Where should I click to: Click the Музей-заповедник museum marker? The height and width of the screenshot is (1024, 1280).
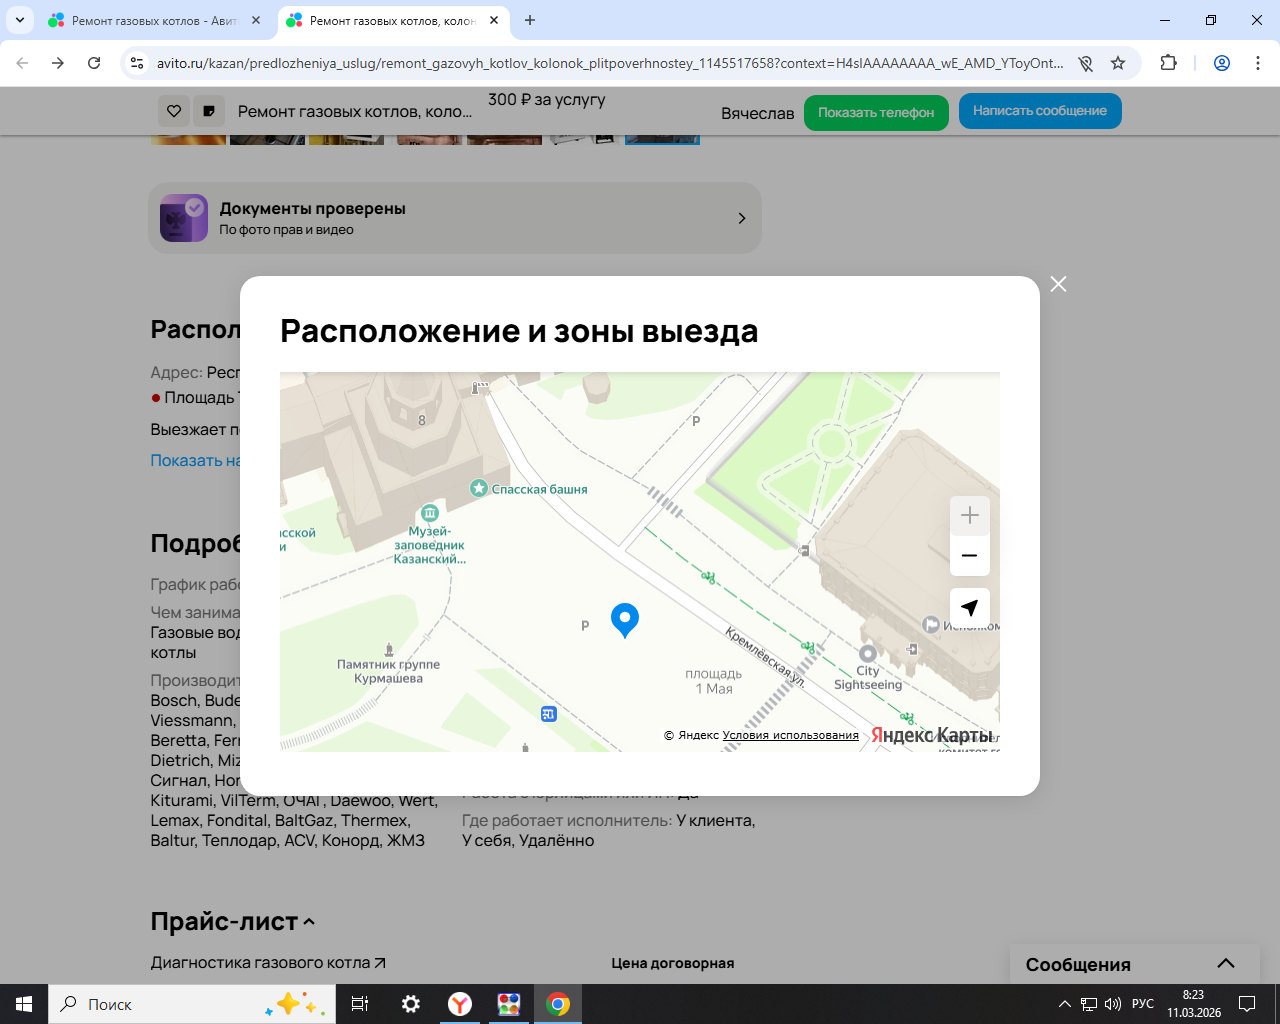coord(430,513)
